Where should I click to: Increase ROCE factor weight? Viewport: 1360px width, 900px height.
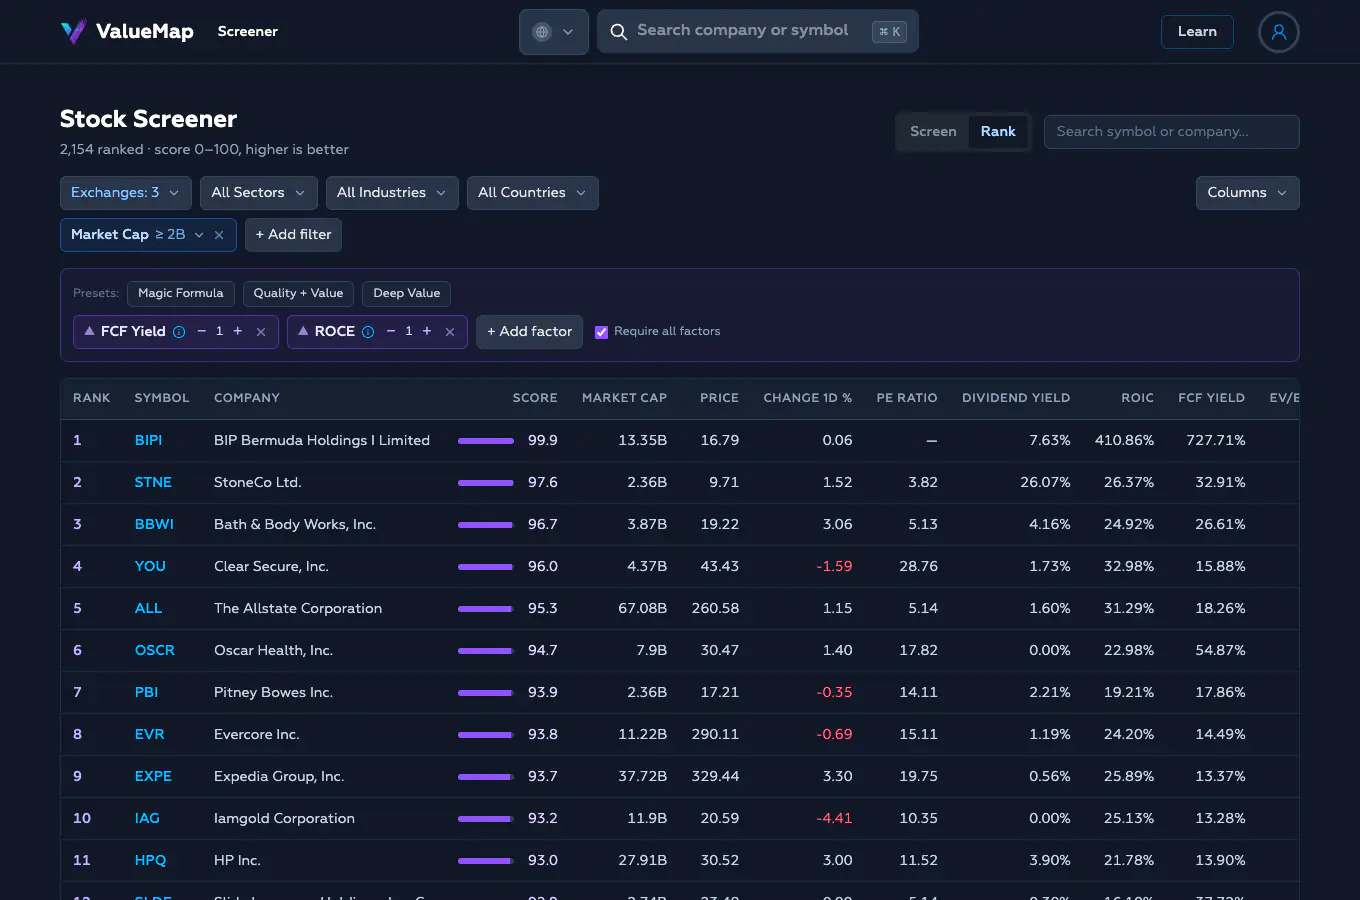[x=427, y=331]
